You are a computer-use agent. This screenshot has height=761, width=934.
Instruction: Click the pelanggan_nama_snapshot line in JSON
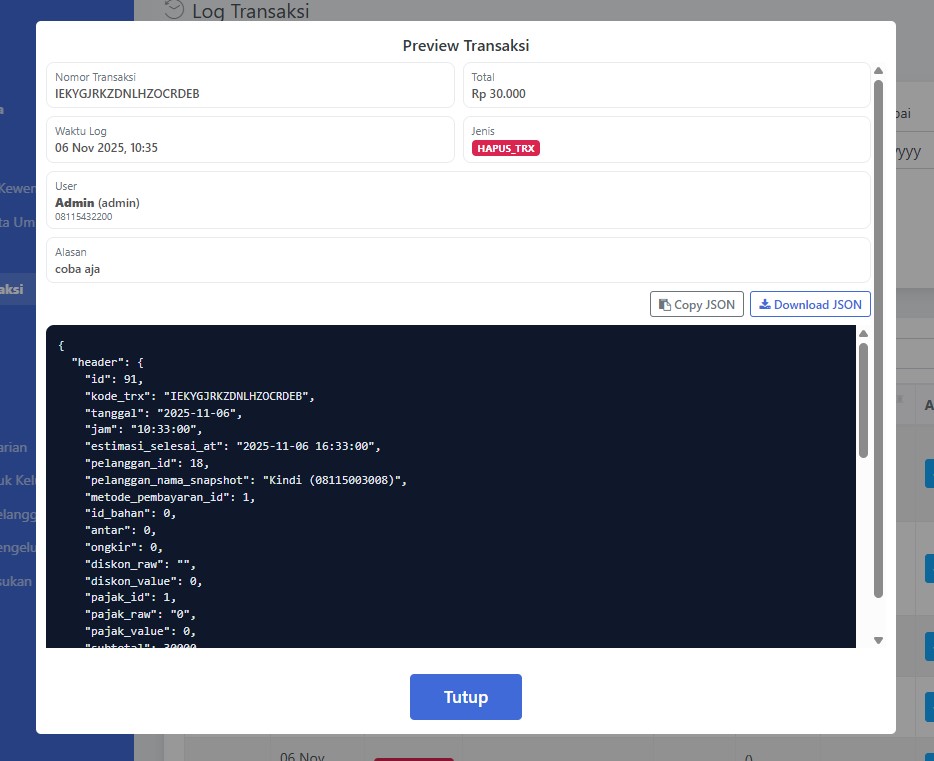tap(246, 480)
